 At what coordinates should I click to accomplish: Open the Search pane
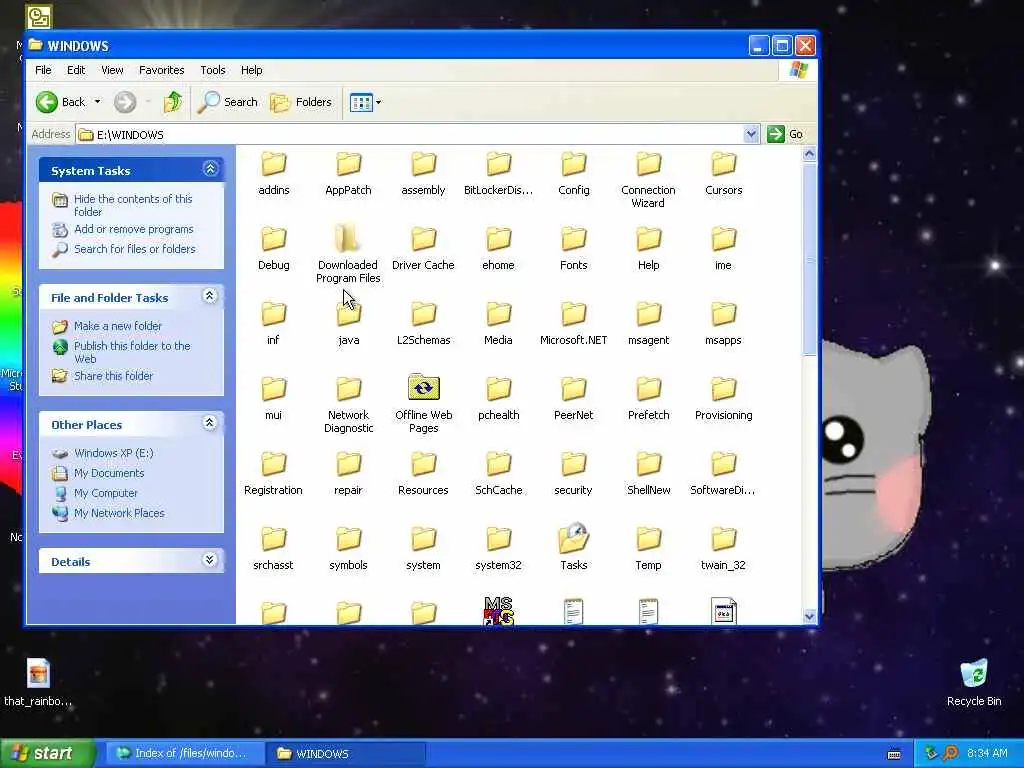(x=228, y=102)
